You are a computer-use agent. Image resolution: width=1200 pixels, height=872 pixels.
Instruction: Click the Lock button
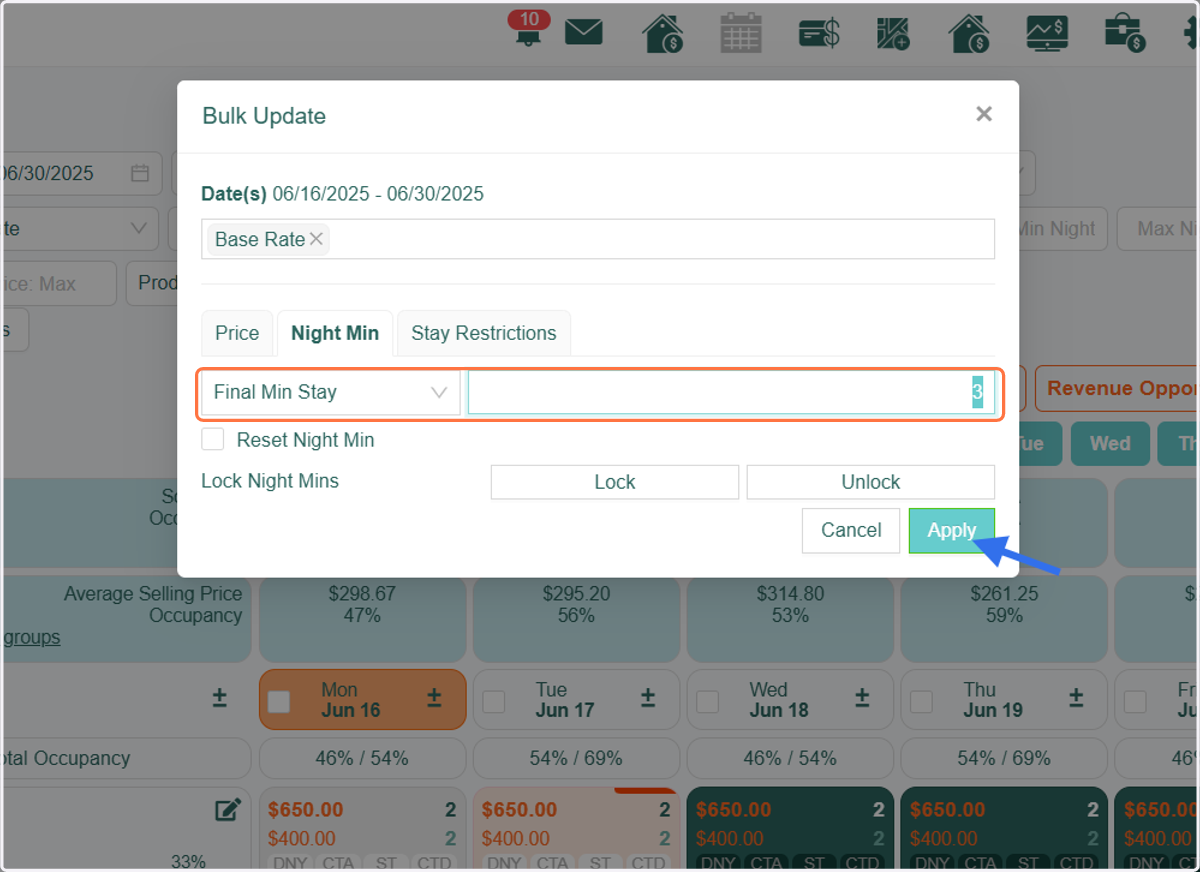pyautogui.click(x=615, y=482)
